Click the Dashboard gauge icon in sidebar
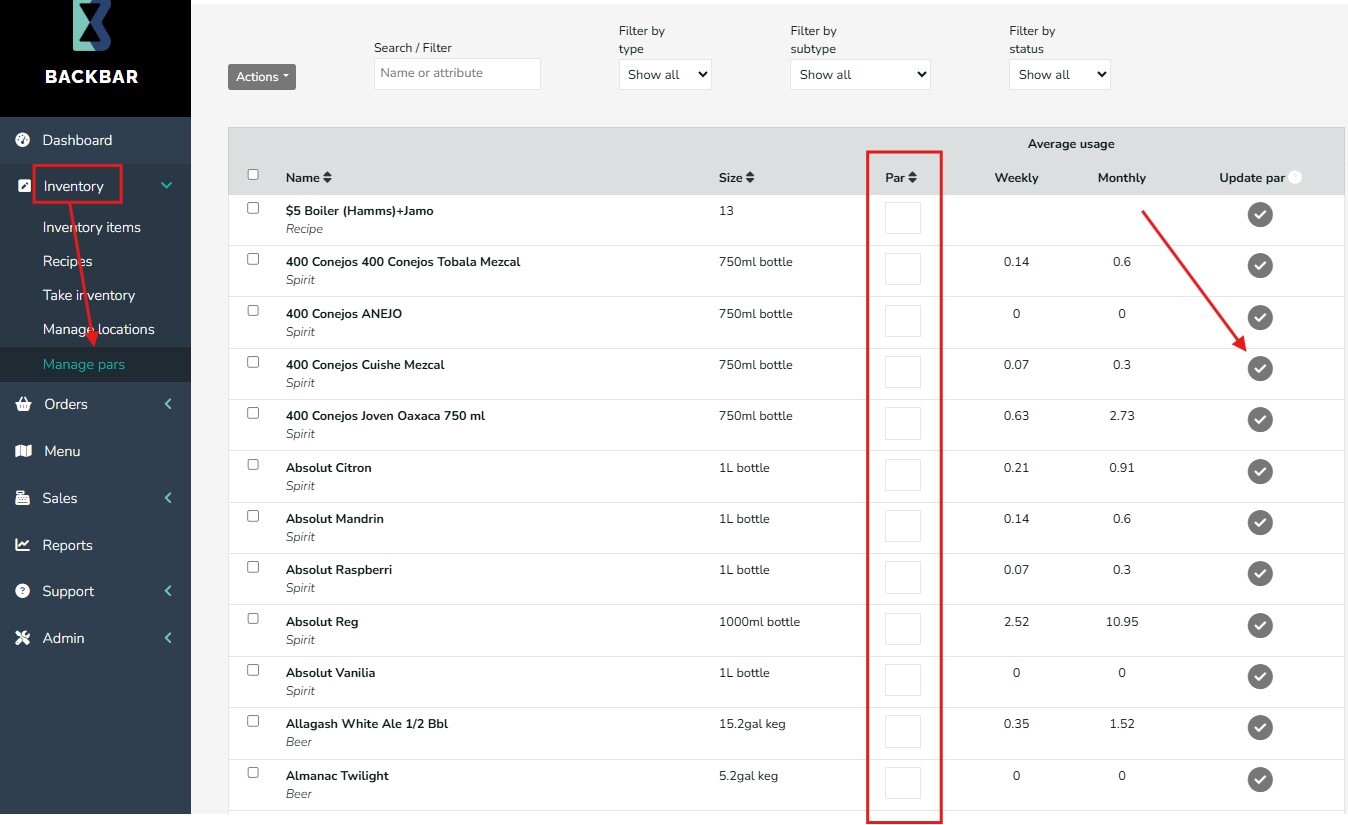 [x=23, y=140]
